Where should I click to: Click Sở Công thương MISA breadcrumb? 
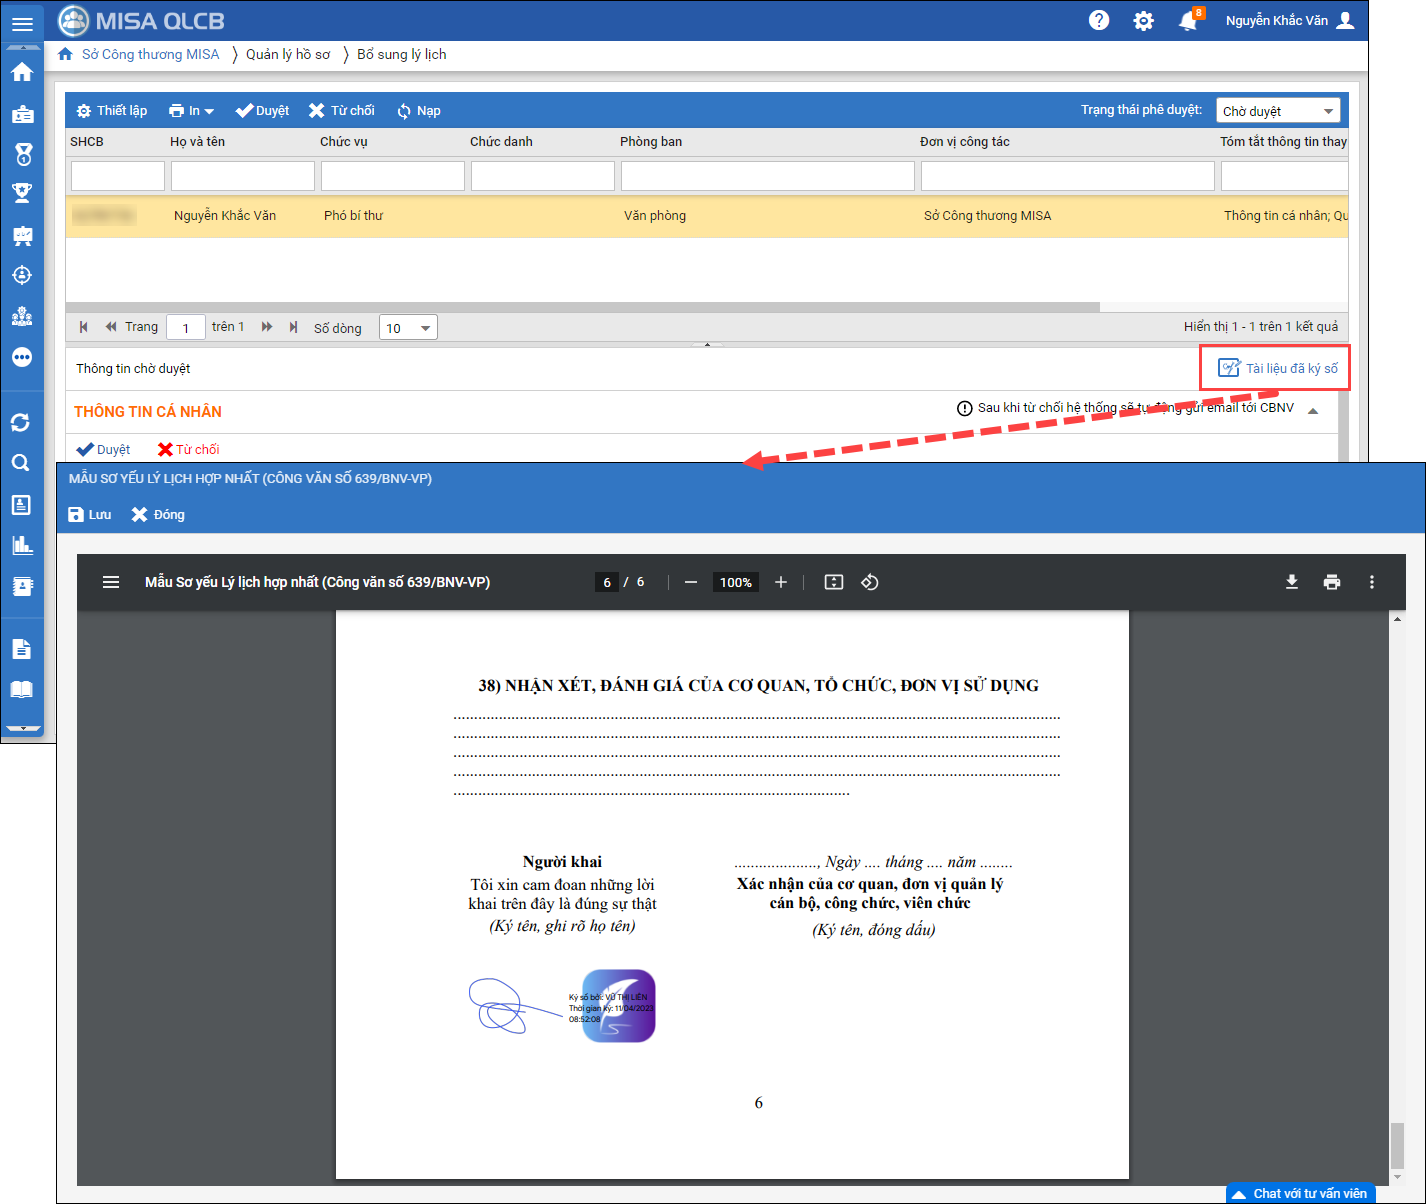(150, 54)
